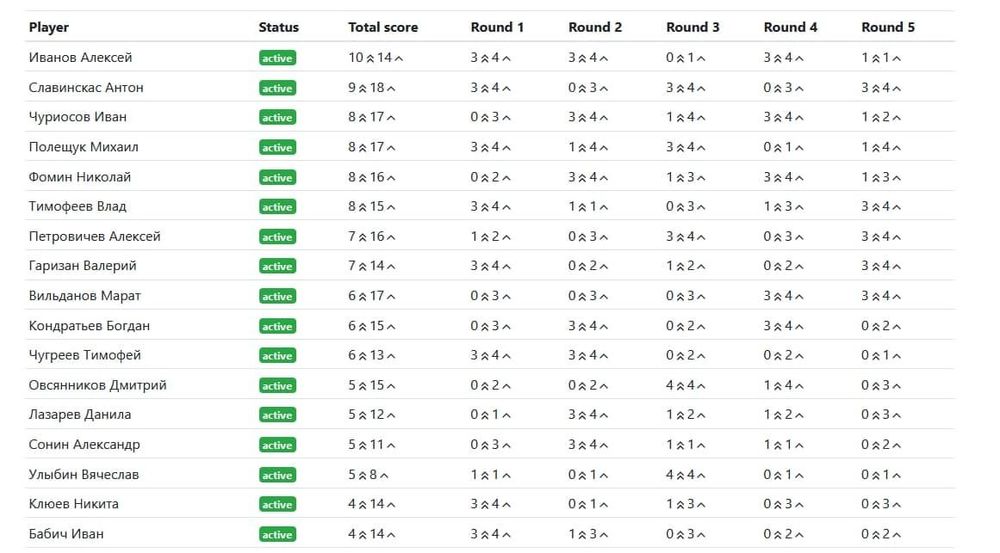The width and height of the screenshot is (1000, 553).
Task: Click single chevron in Тимофеев Влад's Round 4
Action: click(x=800, y=207)
